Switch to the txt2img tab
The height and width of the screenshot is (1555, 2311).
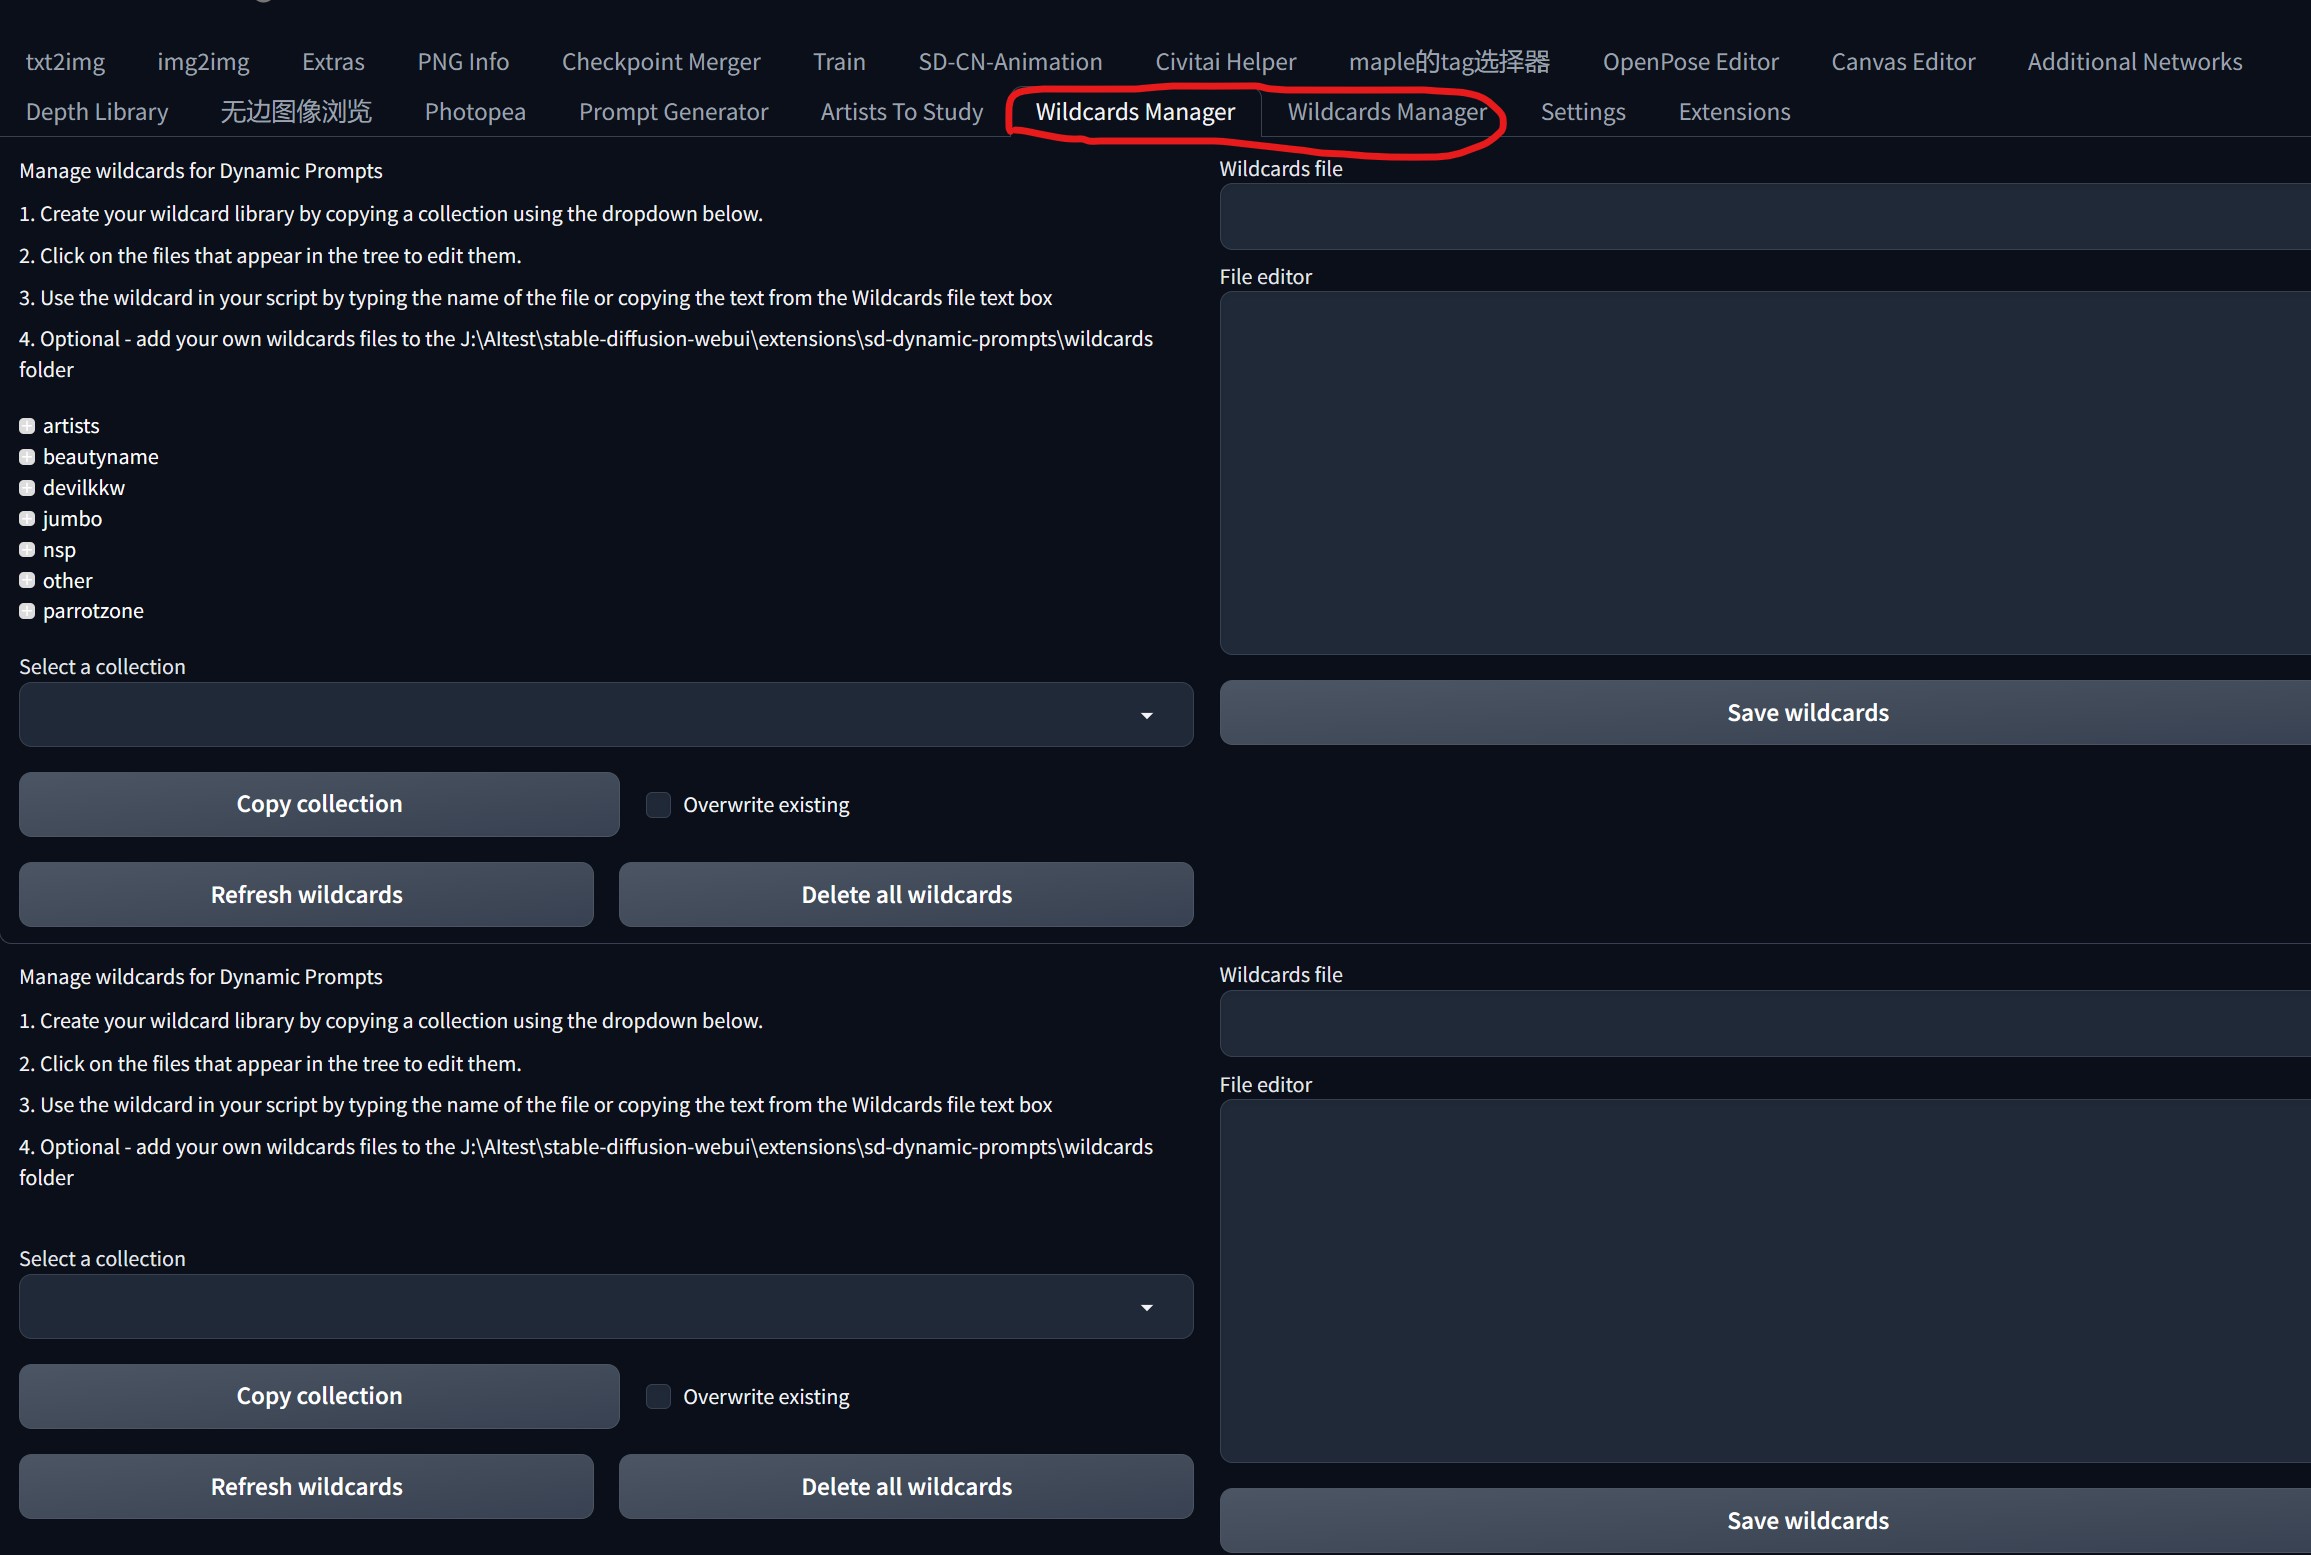pyautogui.click(x=65, y=61)
